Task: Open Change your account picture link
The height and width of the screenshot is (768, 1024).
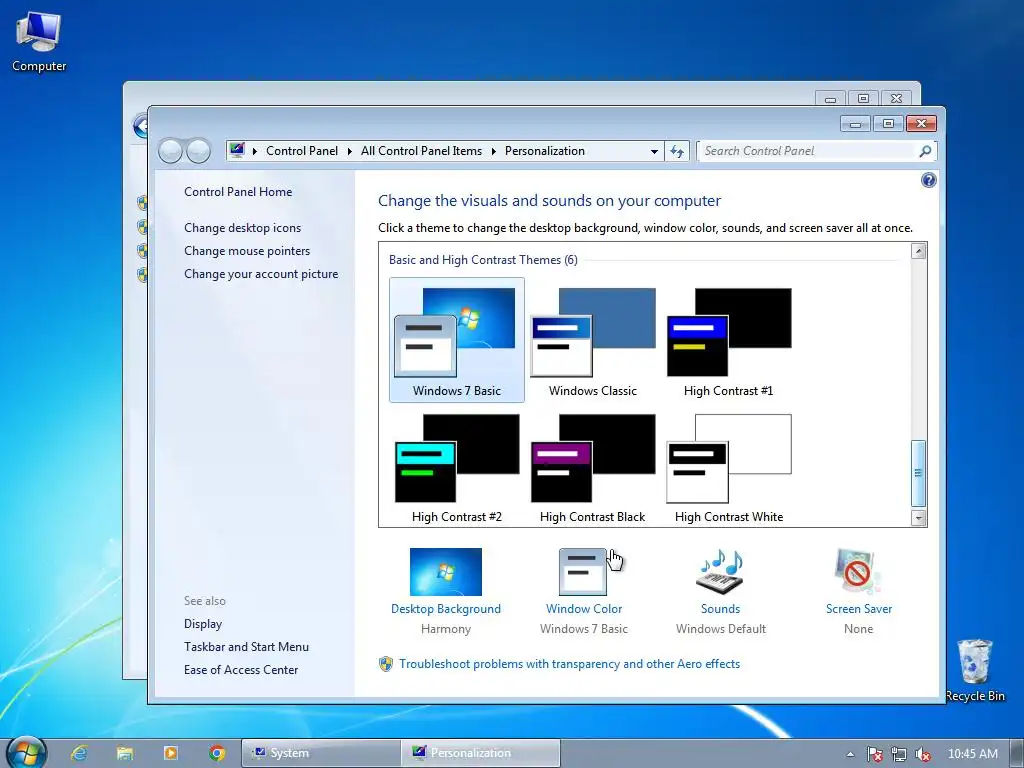Action: coord(261,274)
